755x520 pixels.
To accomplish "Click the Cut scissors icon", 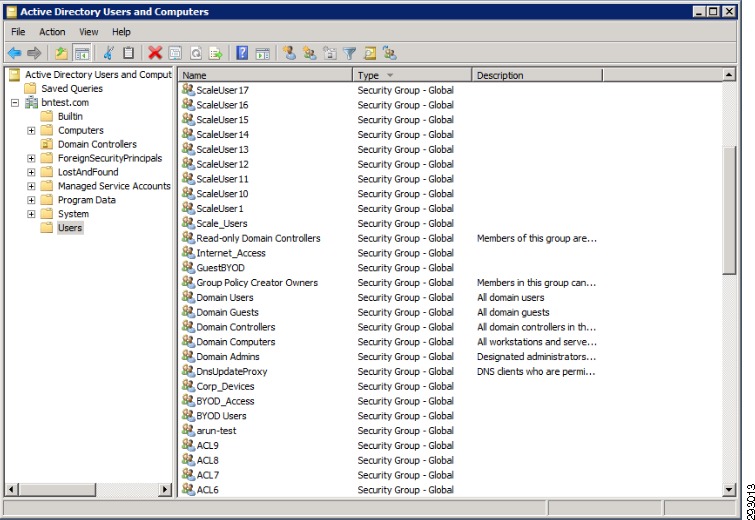I will (109, 53).
